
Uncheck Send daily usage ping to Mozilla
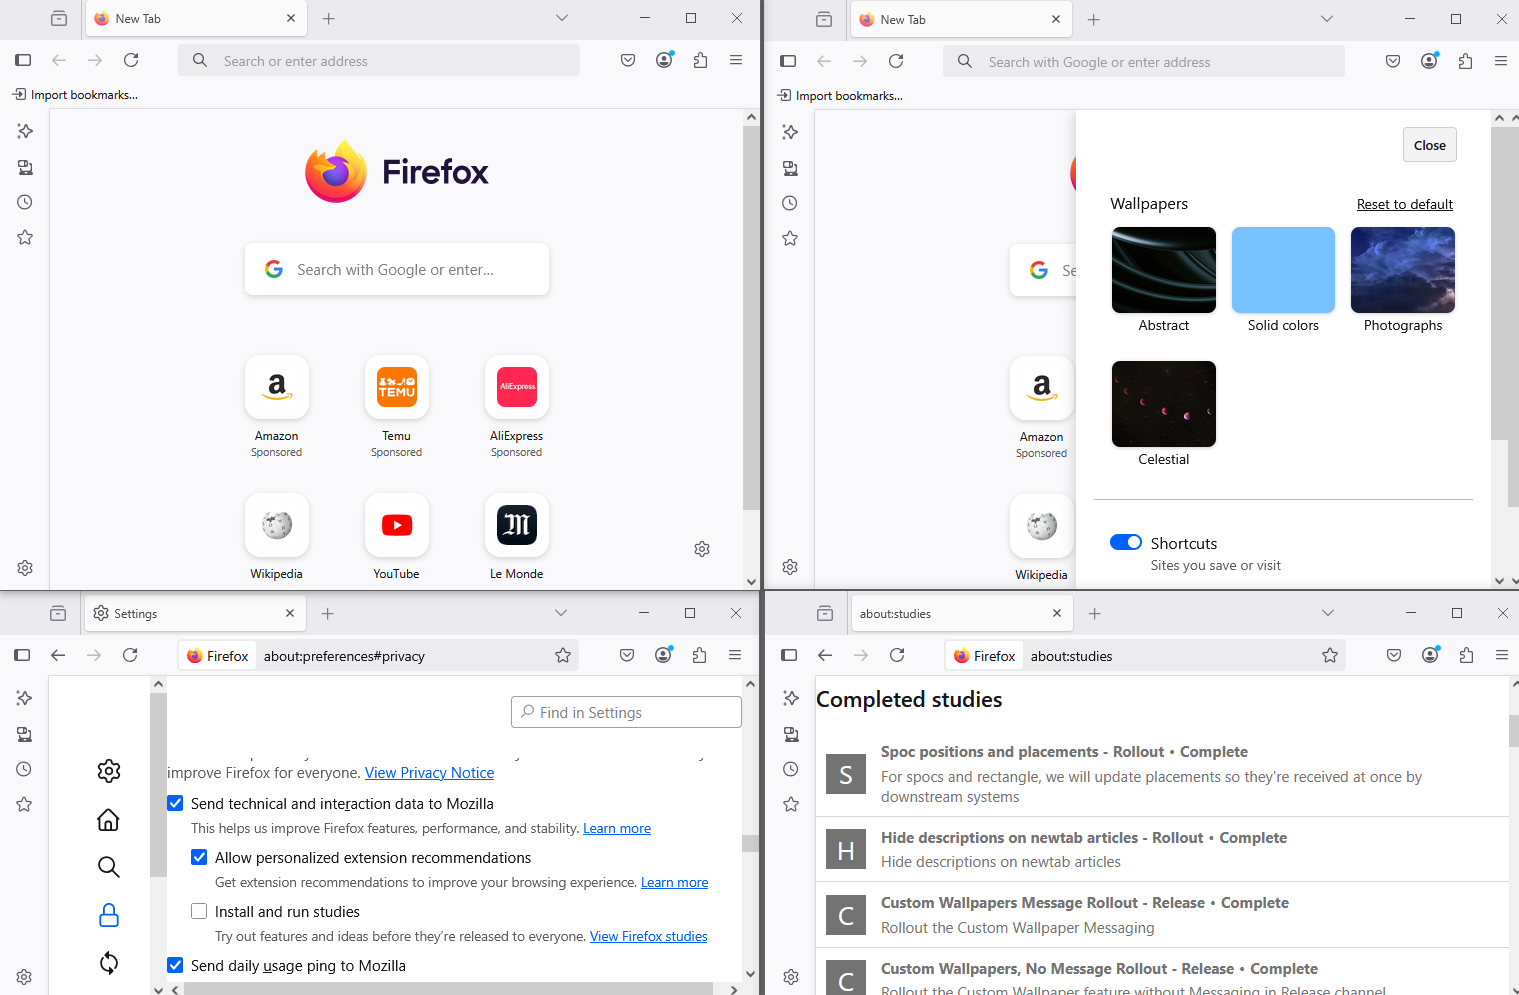[x=175, y=965]
